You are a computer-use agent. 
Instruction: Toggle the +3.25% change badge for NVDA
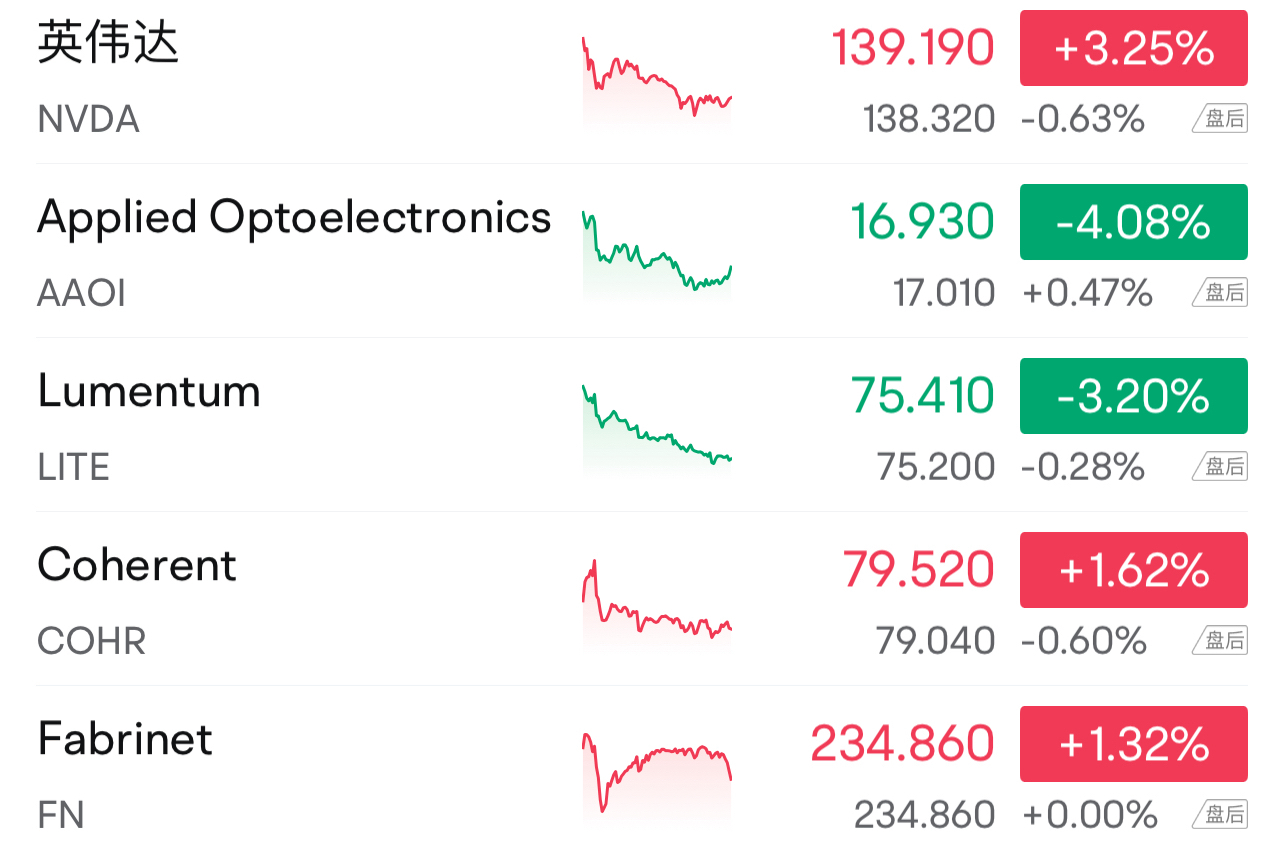(x=1134, y=48)
